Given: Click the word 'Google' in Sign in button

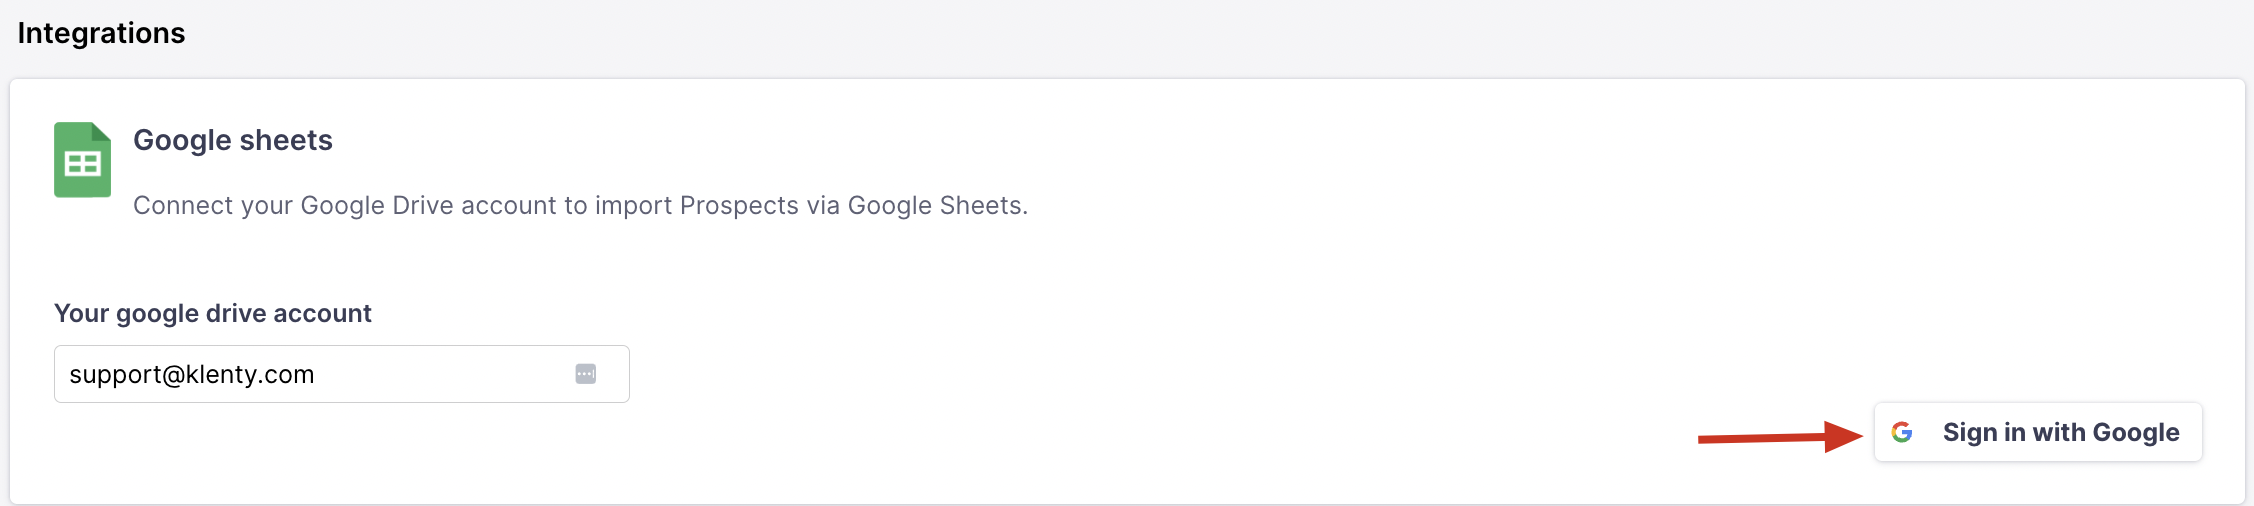Looking at the screenshot, I should pos(2135,432).
